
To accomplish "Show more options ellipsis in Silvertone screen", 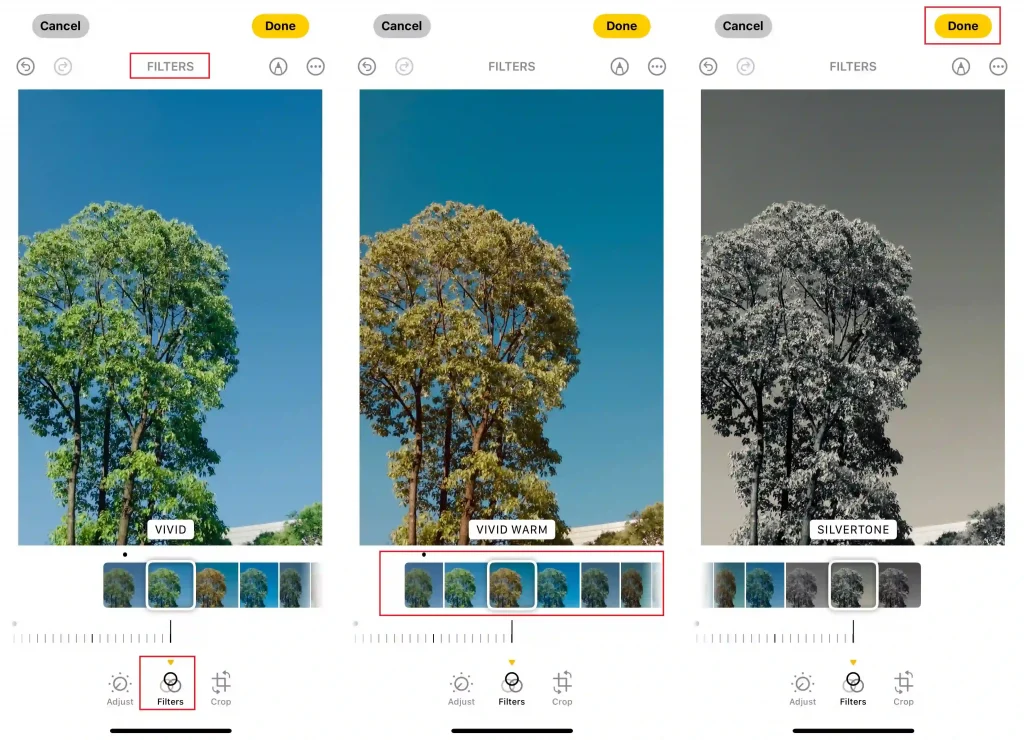I will coord(998,67).
